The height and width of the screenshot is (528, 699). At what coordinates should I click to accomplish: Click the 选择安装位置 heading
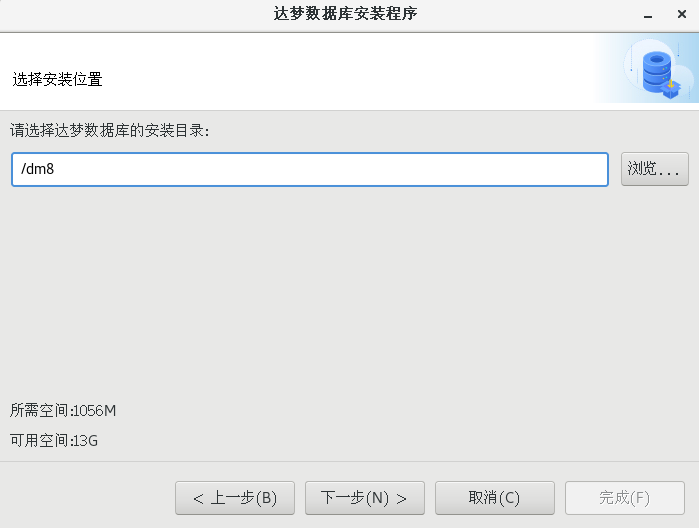click(58, 79)
